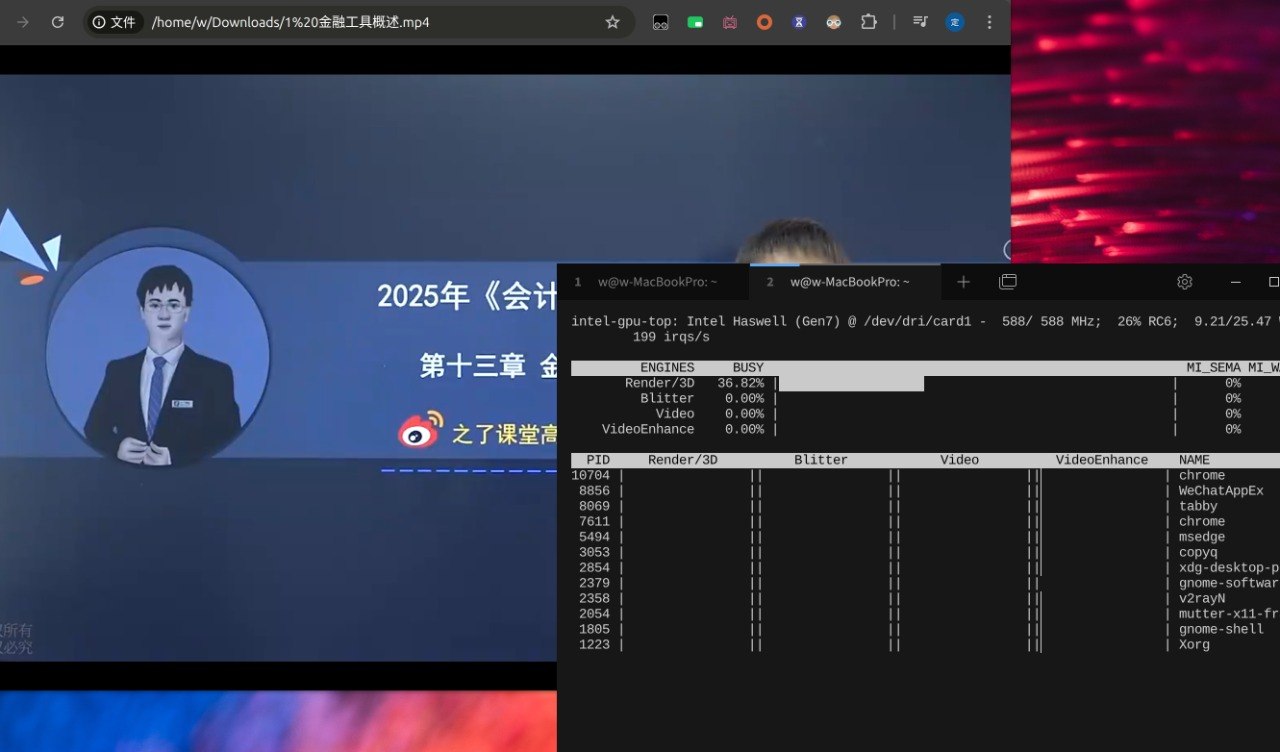
Task: Bookmark this page with the star icon
Action: [x=612, y=22]
